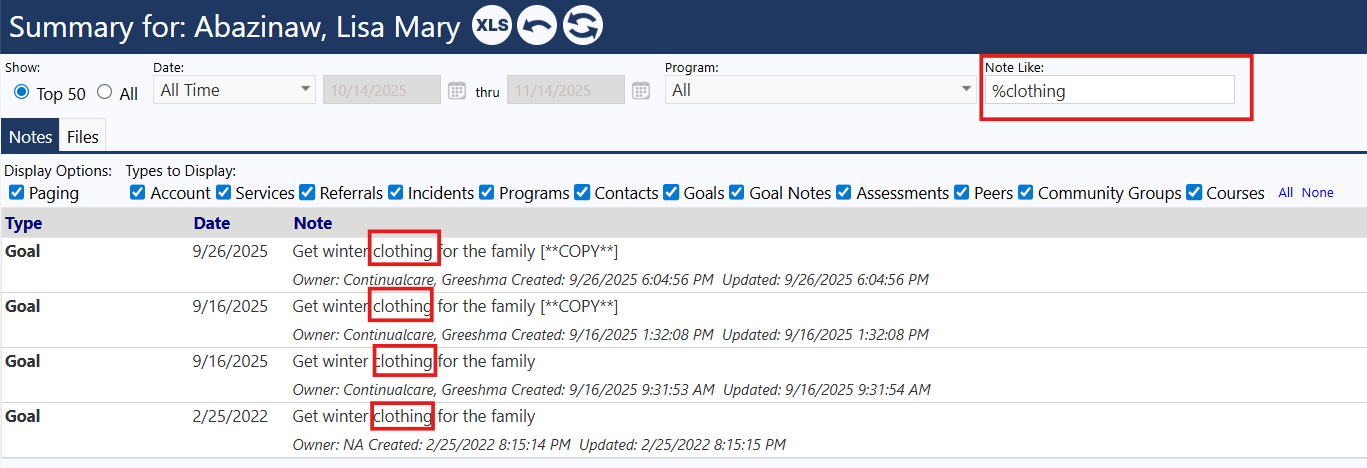
Task: Open the start date calendar icon
Action: click(456, 91)
